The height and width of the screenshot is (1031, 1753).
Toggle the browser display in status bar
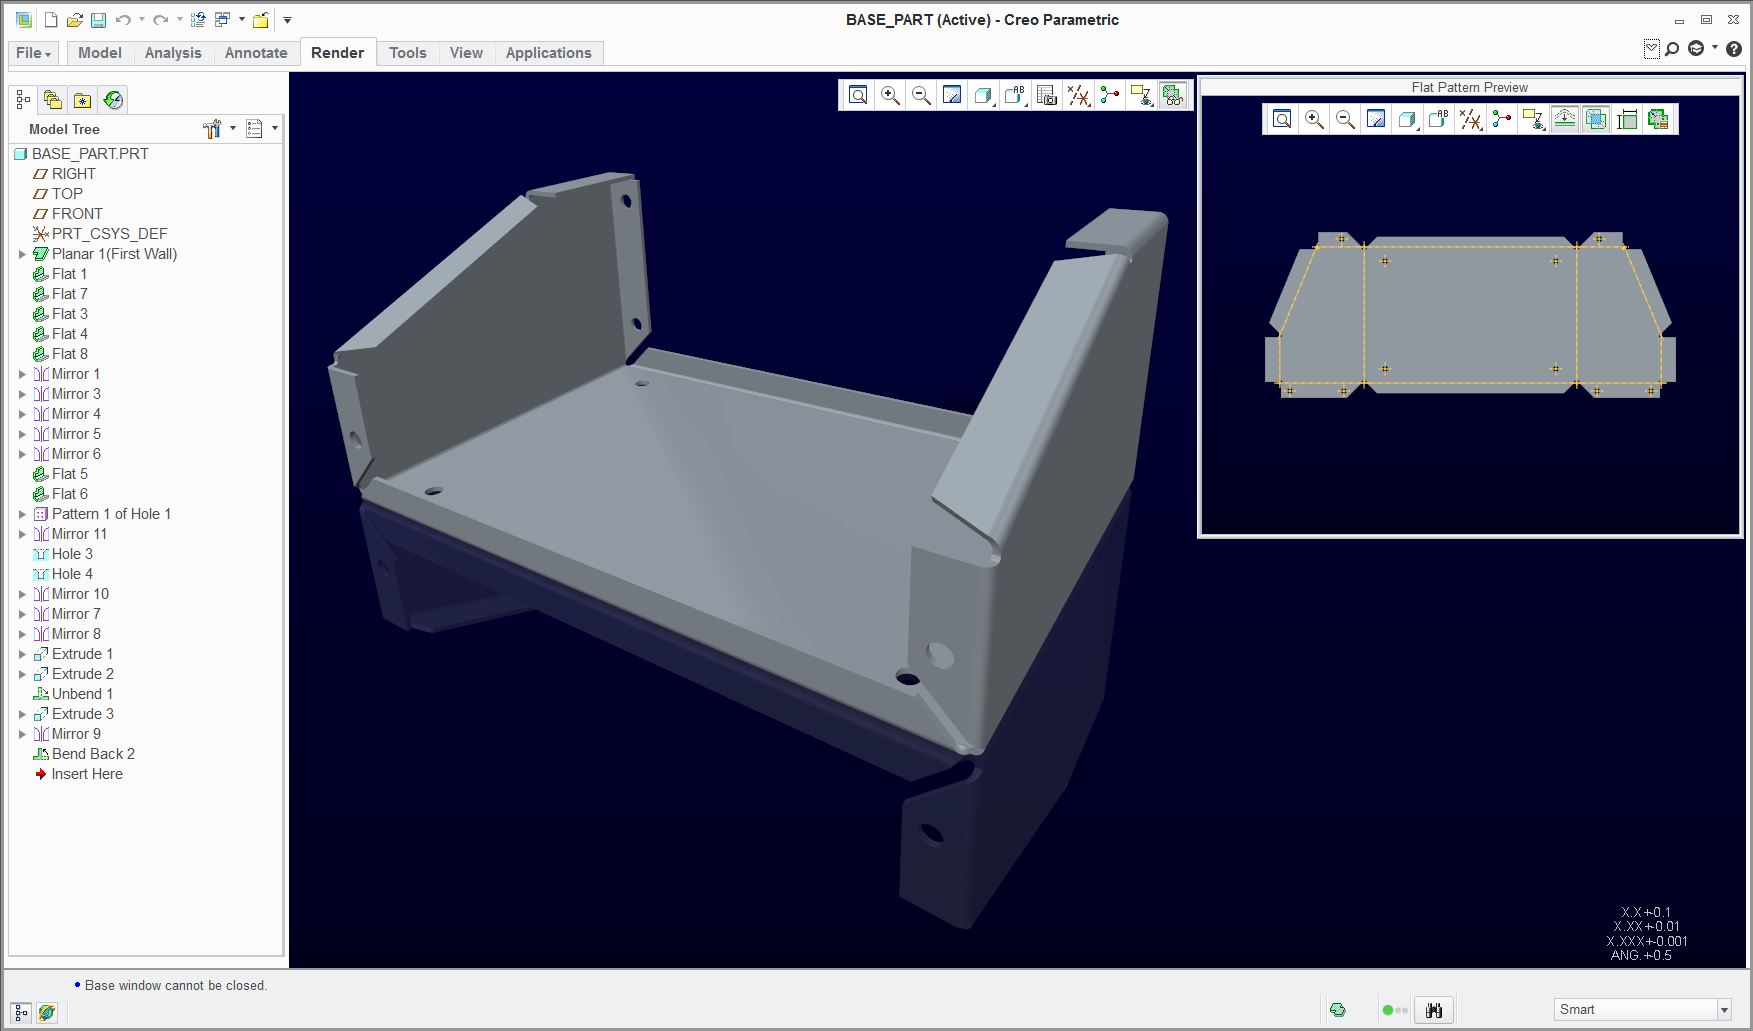click(46, 1013)
